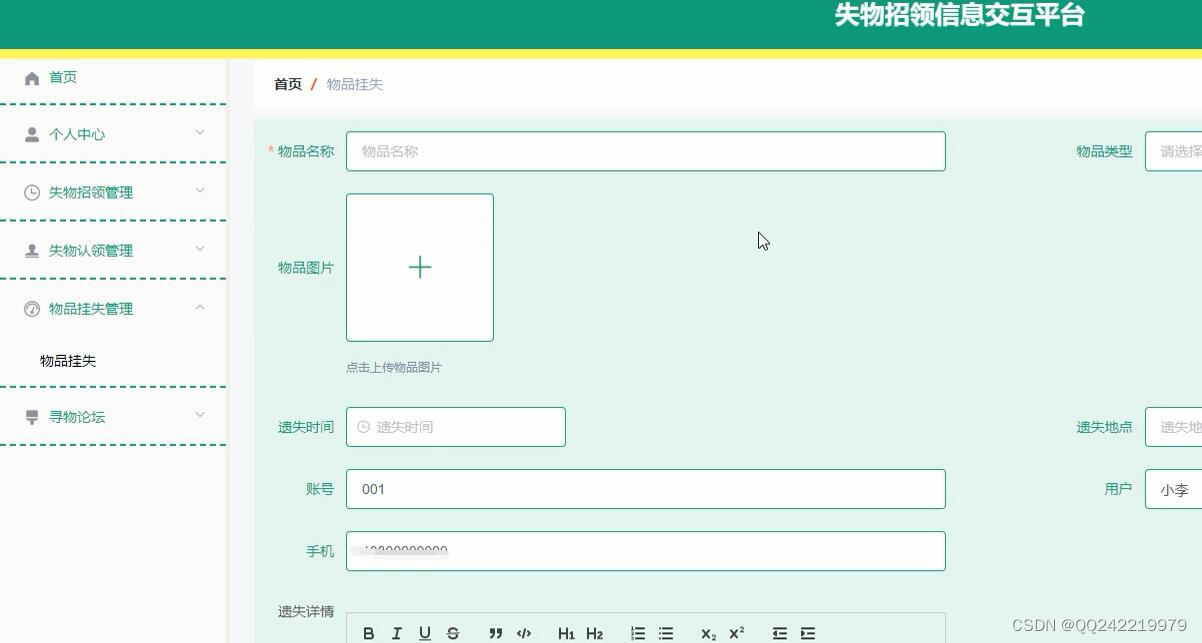Click the person icon beside 个人中心

click(x=32, y=134)
